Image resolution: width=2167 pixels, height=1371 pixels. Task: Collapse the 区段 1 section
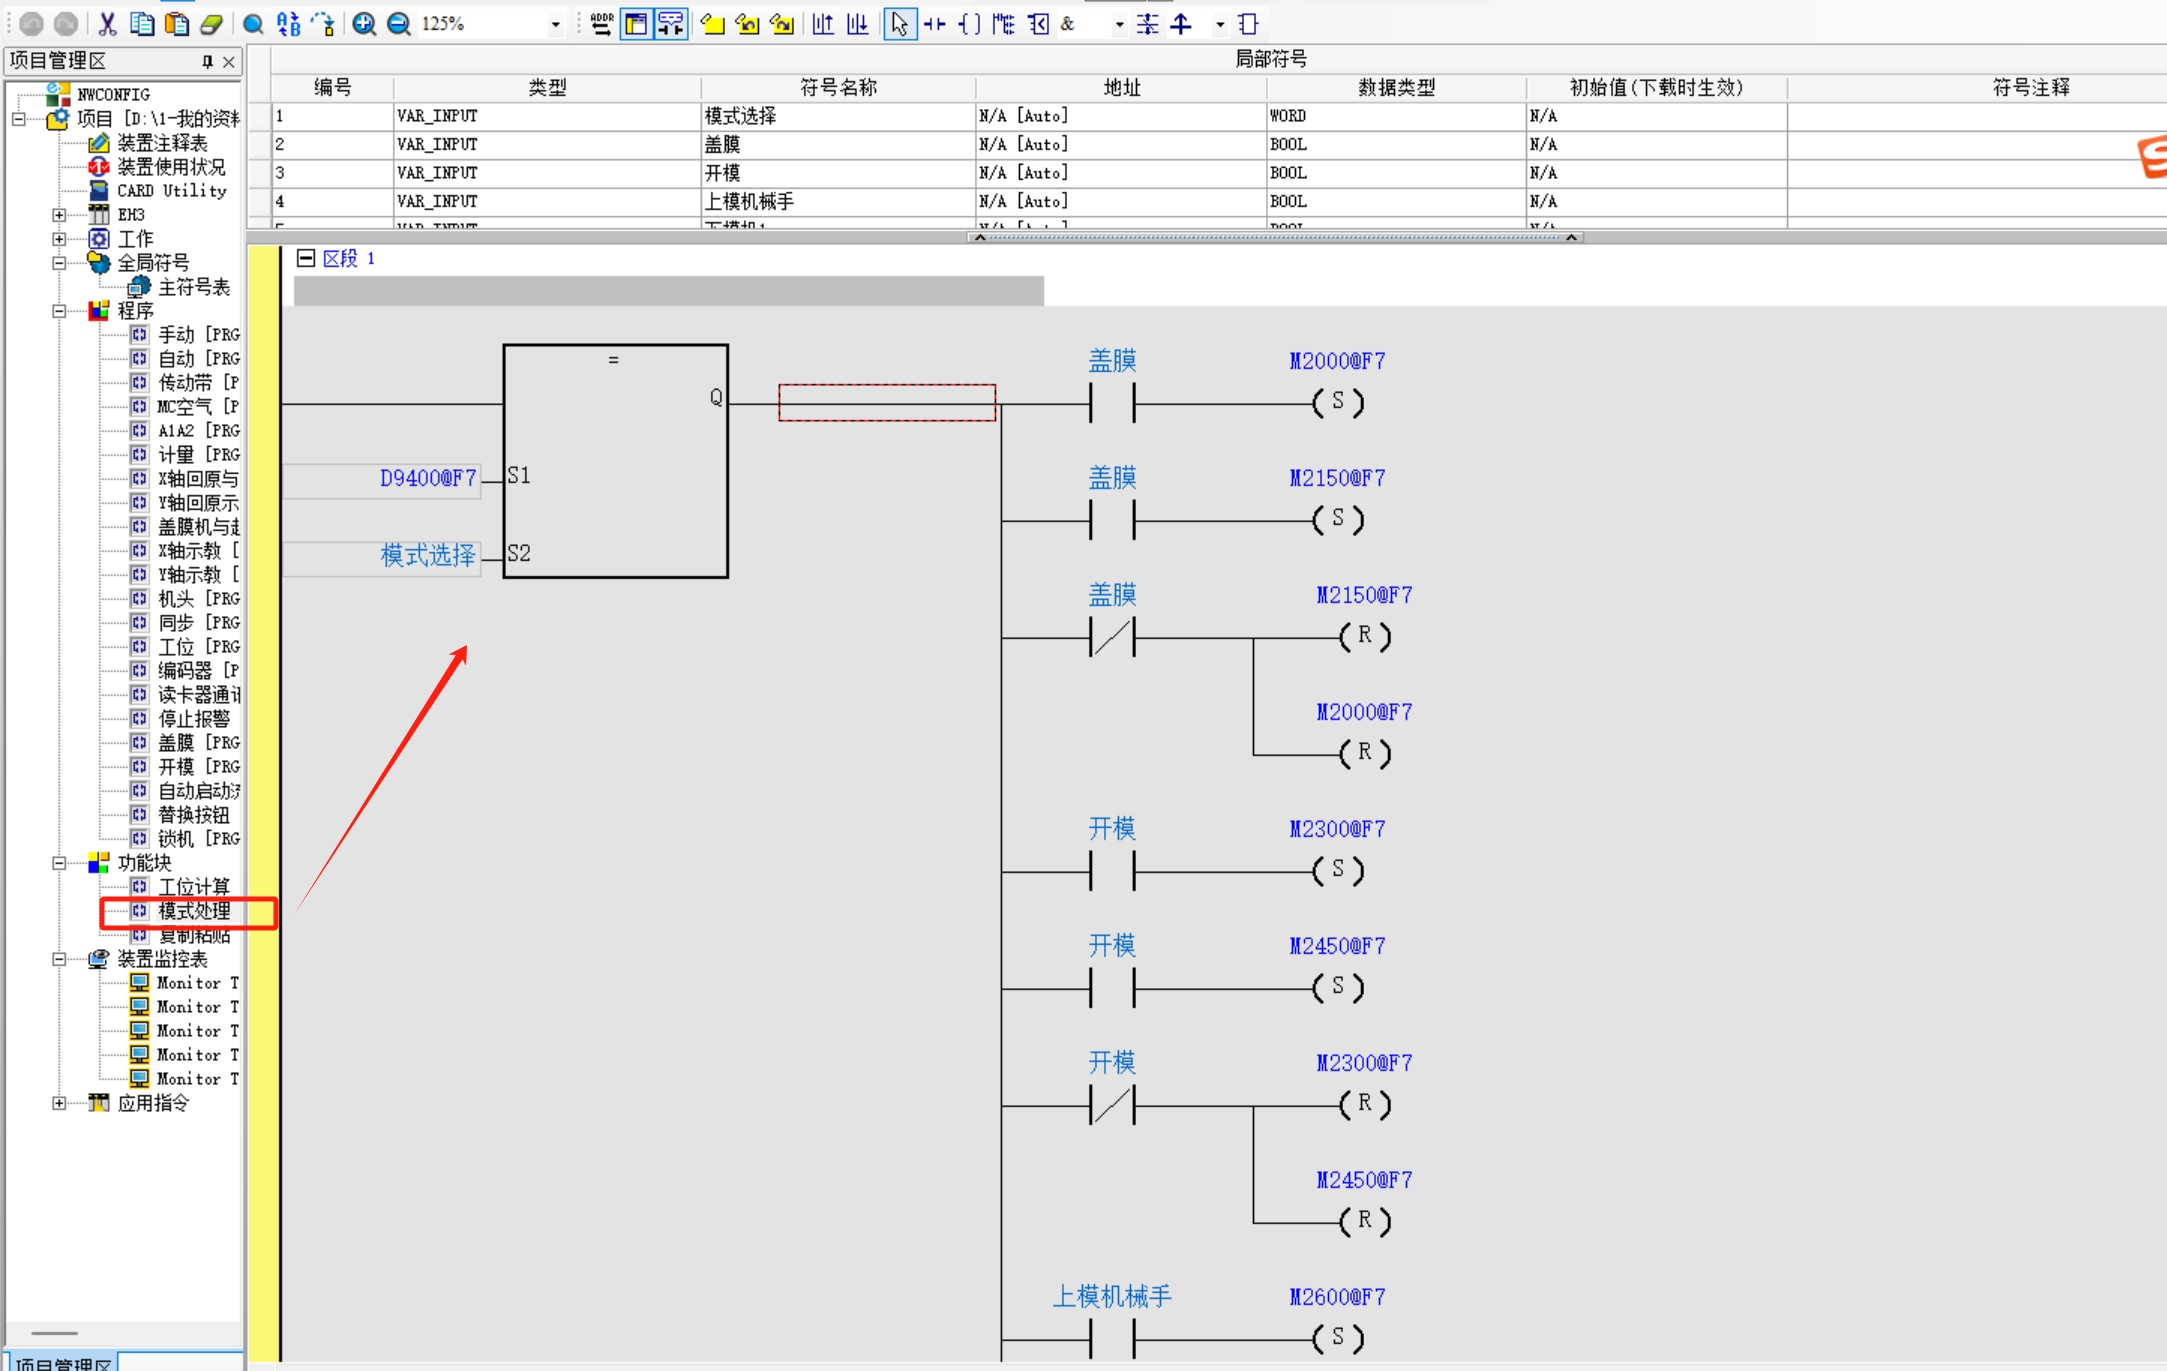[x=306, y=258]
